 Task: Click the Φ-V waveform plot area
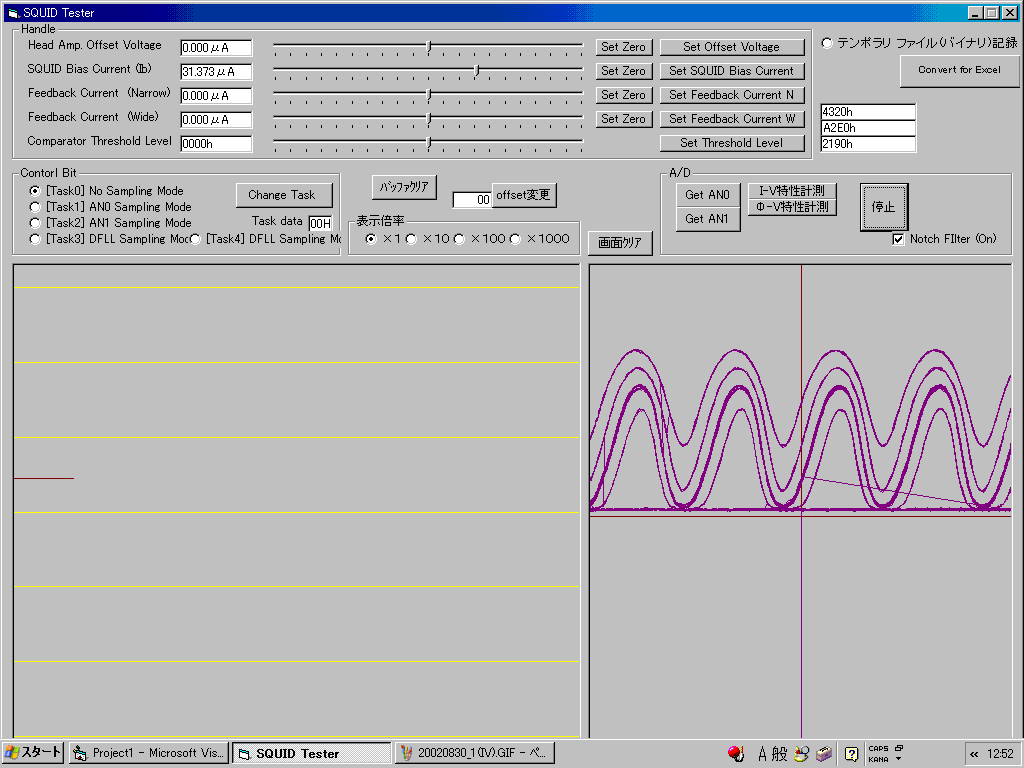coord(801,502)
